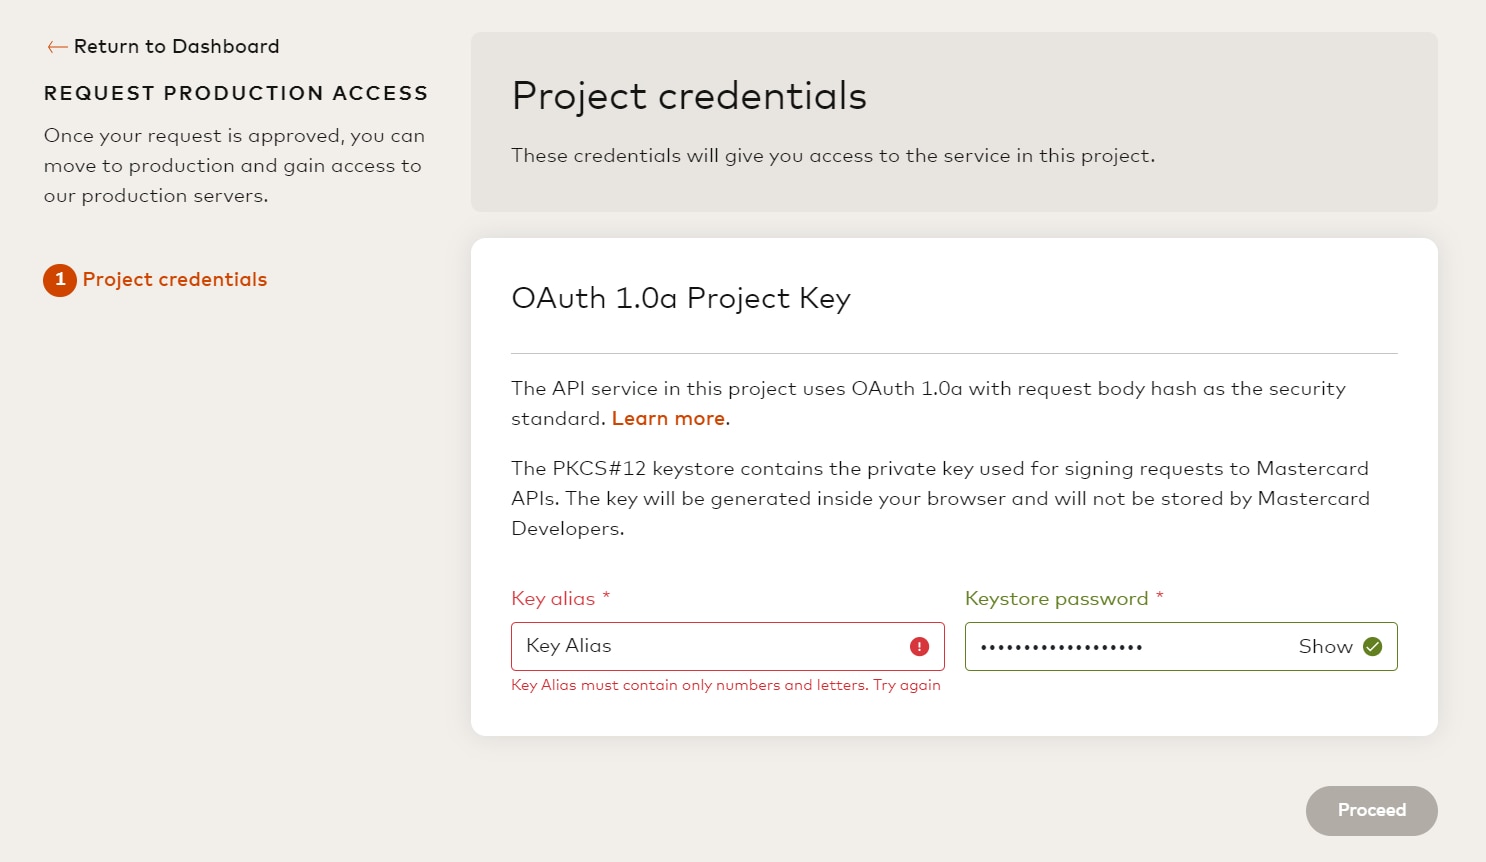Screen dimensions: 1486x862
Task: Click the OAuth 1.0a Project Key heading
Action: (681, 298)
